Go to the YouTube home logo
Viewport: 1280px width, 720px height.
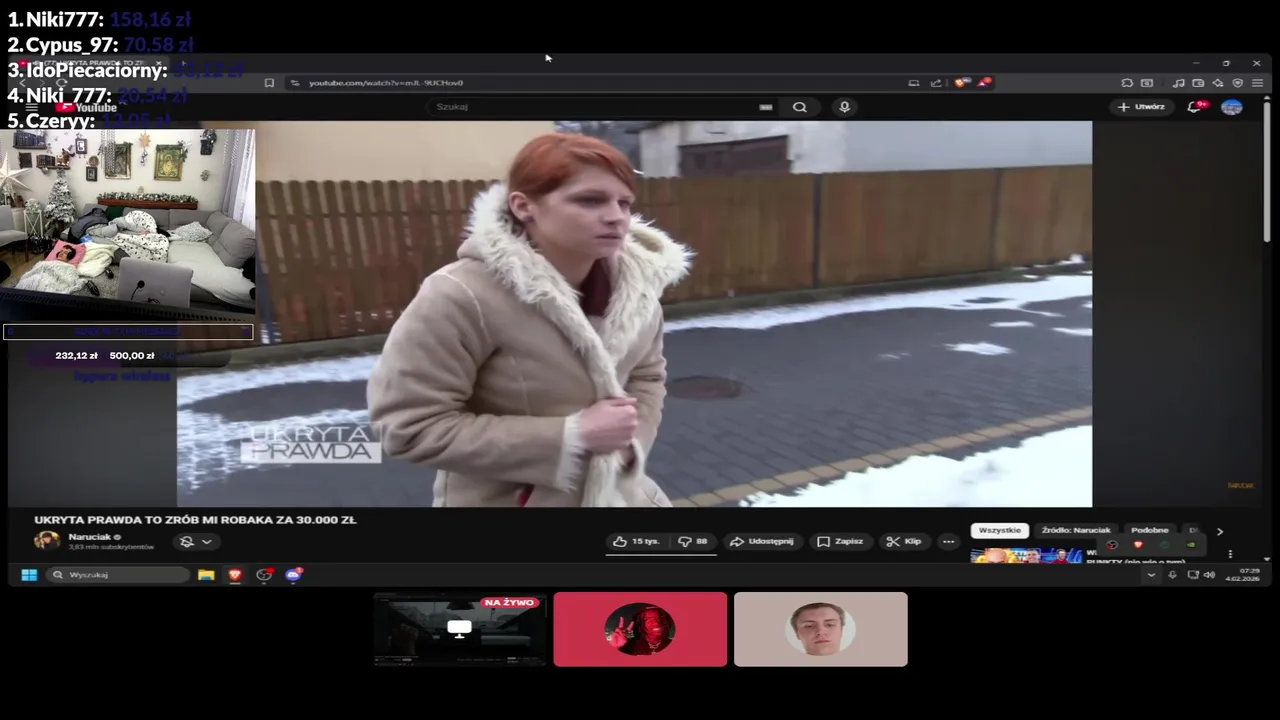87,107
